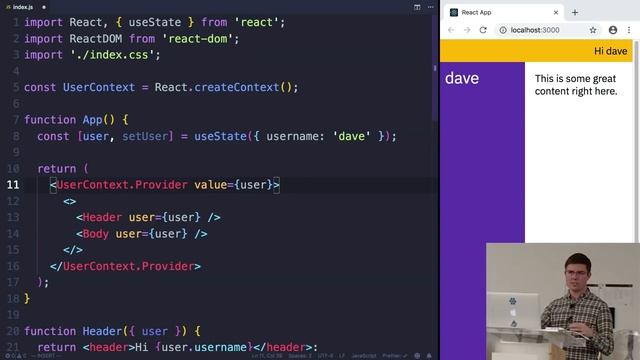Screen dimensions: 640x360
Task: Click 'App' function name on line 7
Action: 93,120
